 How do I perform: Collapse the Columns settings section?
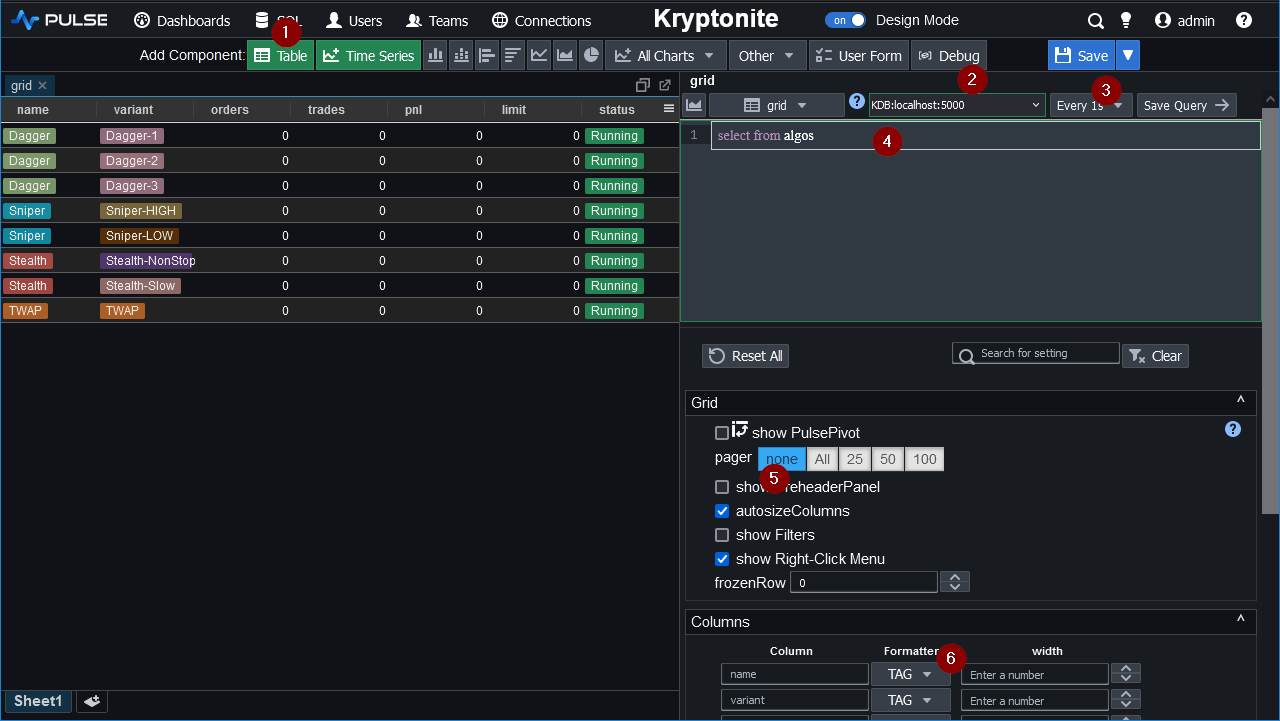click(x=1241, y=621)
